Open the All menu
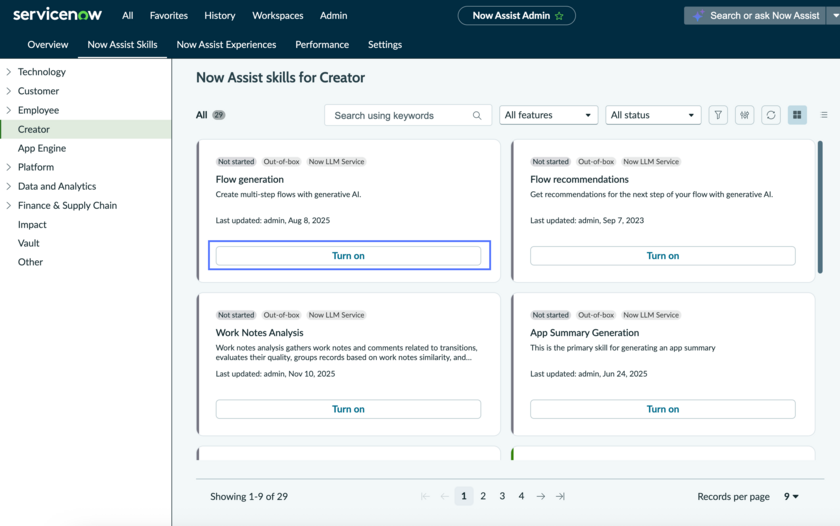Viewport: 840px width, 526px height. click(128, 16)
